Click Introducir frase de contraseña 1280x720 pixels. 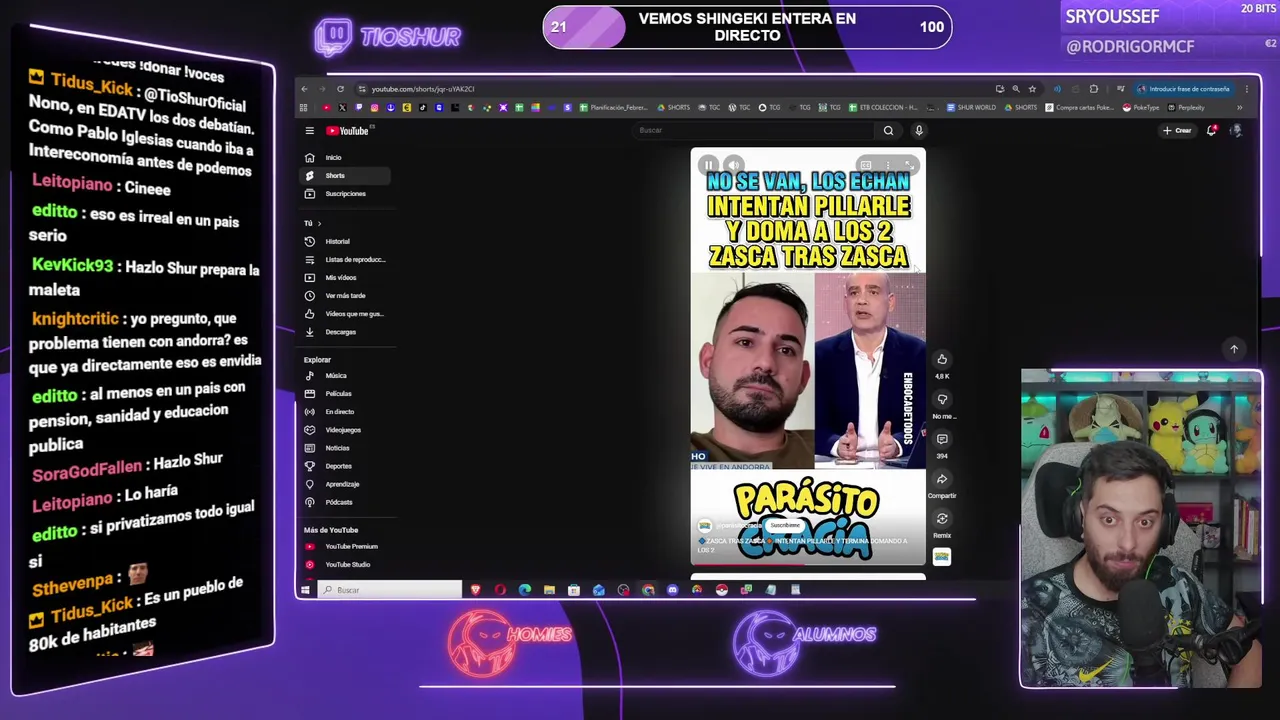coord(1184,89)
